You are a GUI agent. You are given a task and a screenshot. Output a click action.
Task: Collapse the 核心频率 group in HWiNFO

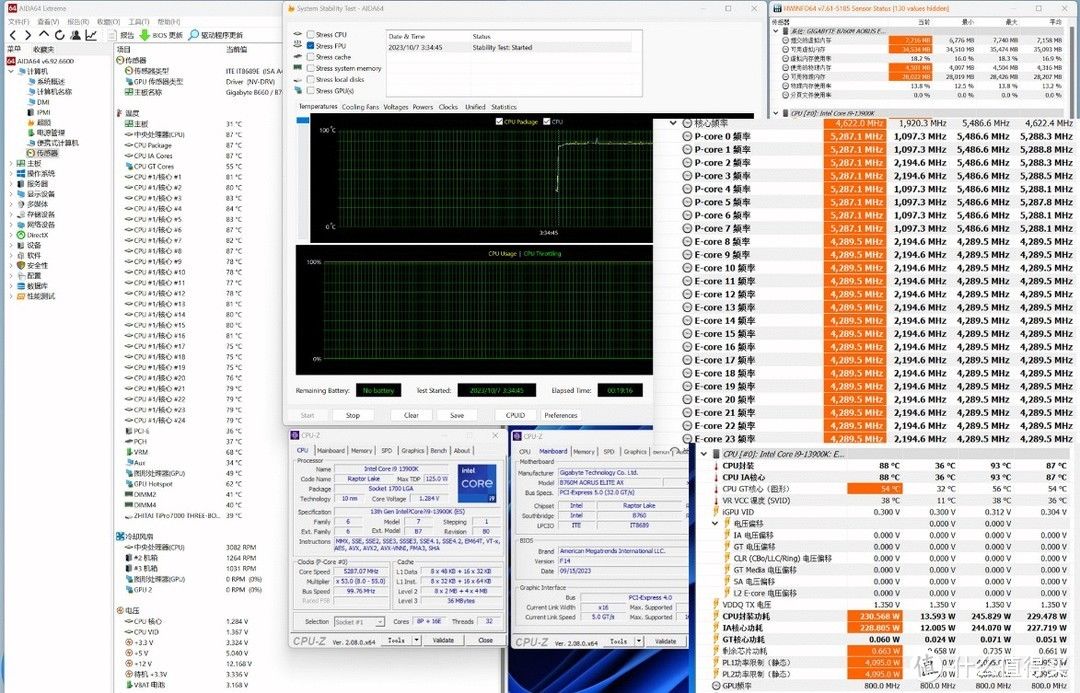pos(673,123)
